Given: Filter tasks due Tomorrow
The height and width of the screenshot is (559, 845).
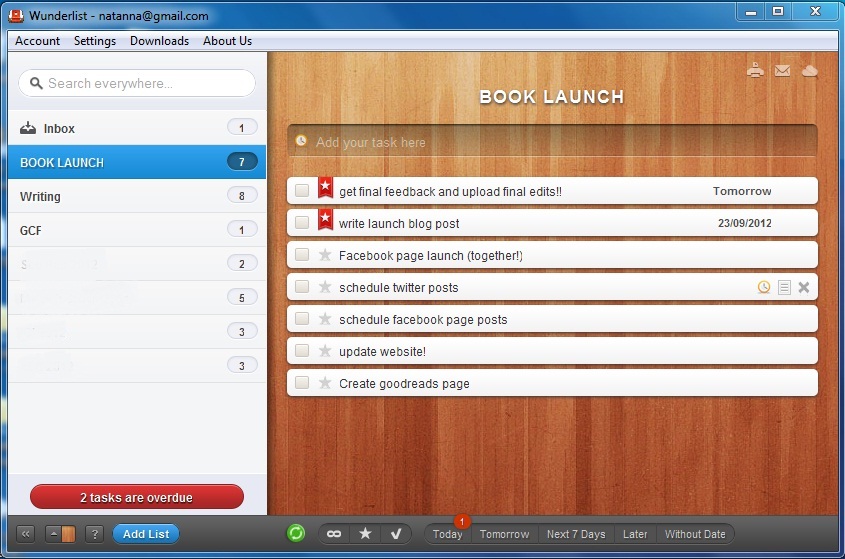Looking at the screenshot, I should (504, 534).
